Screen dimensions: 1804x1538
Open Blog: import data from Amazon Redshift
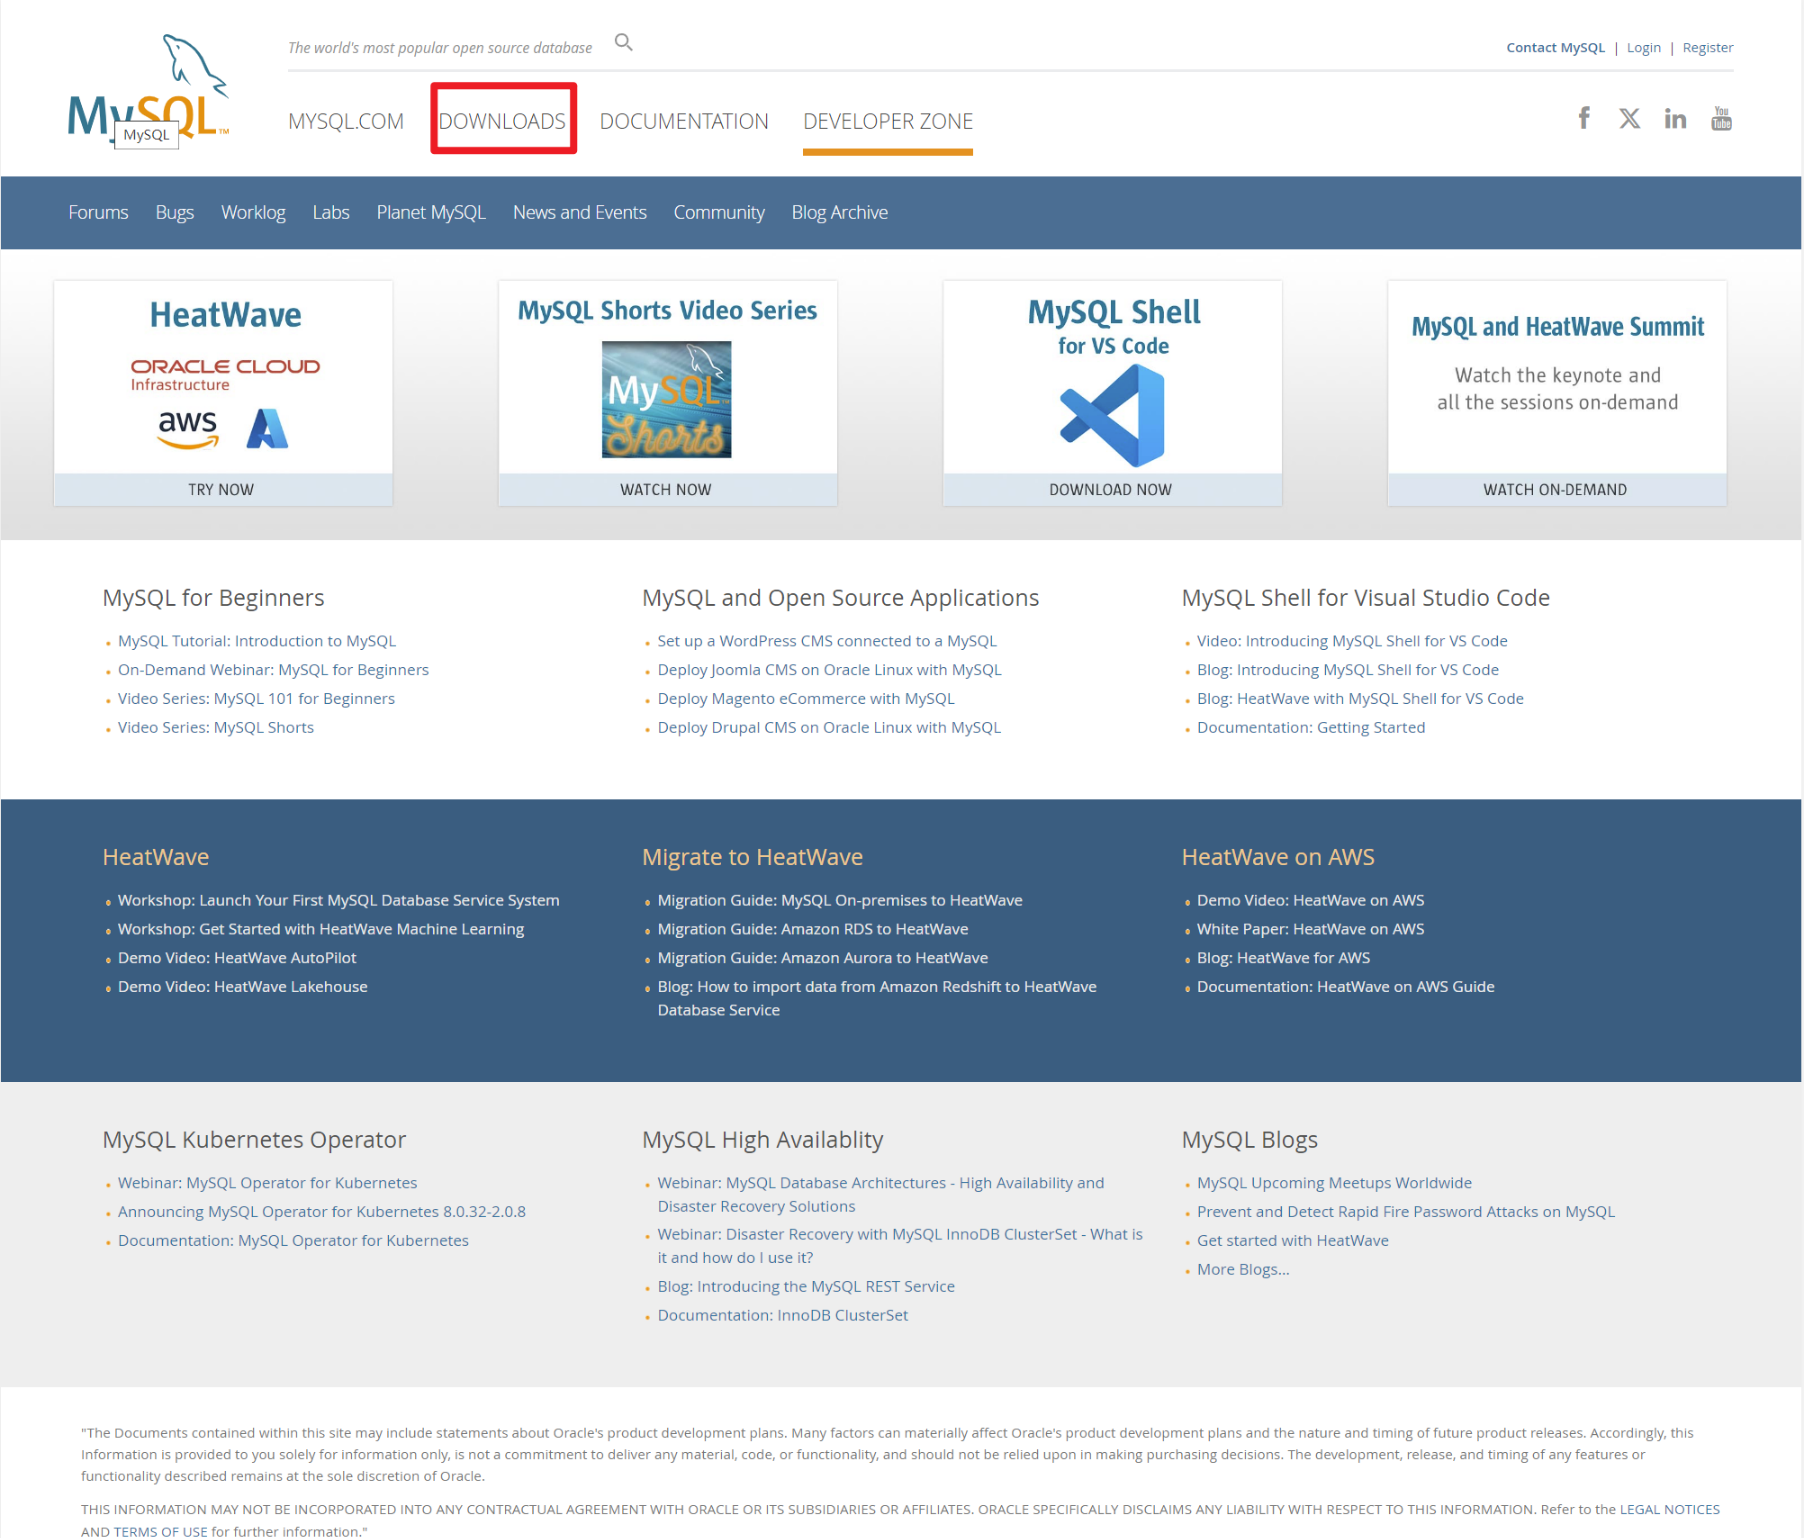pos(877,998)
